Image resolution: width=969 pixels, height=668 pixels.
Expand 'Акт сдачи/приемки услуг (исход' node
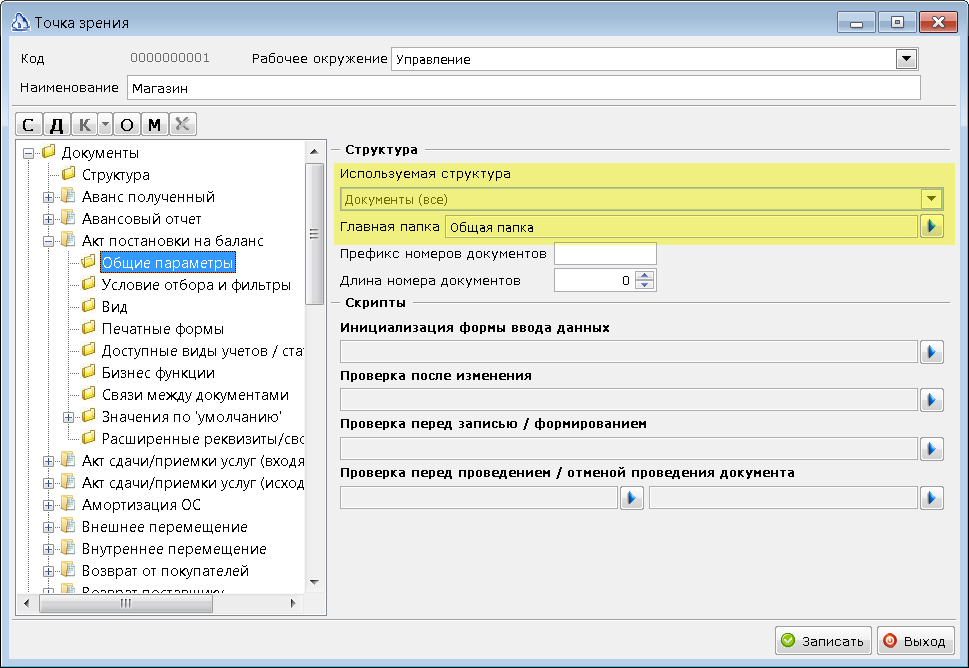[x=48, y=483]
